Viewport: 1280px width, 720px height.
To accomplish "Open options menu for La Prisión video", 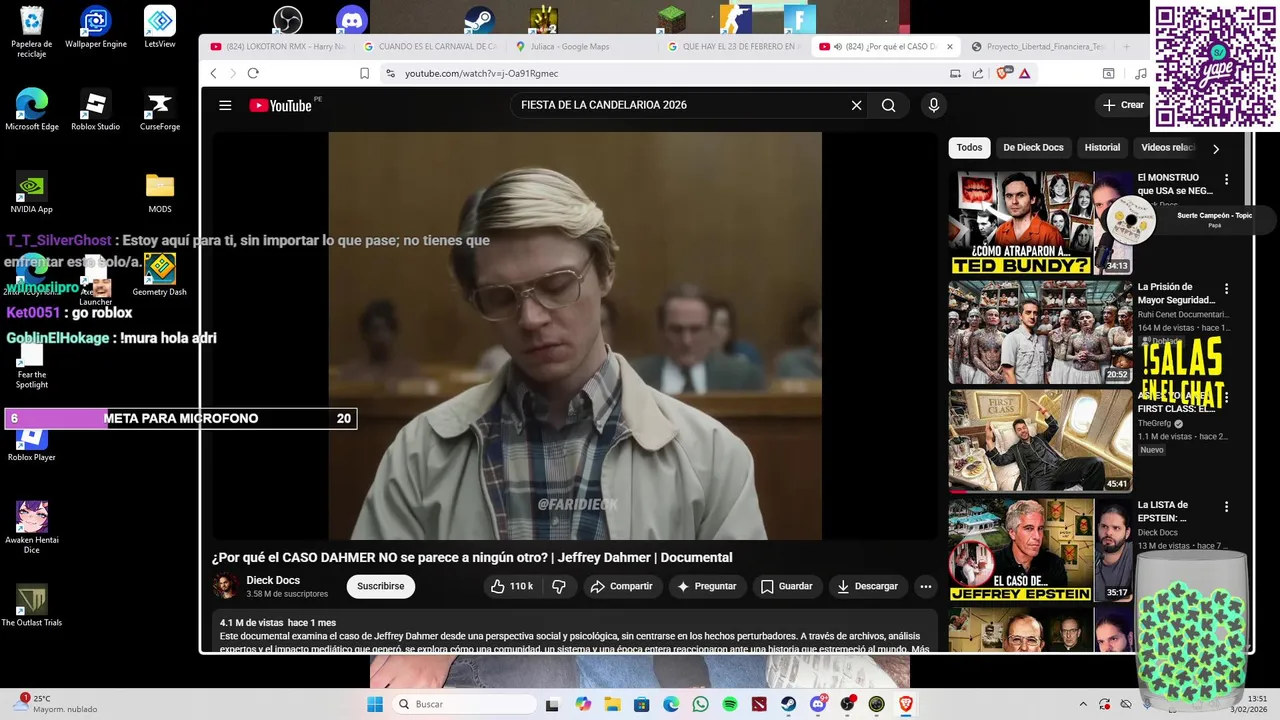I will tap(1226, 289).
